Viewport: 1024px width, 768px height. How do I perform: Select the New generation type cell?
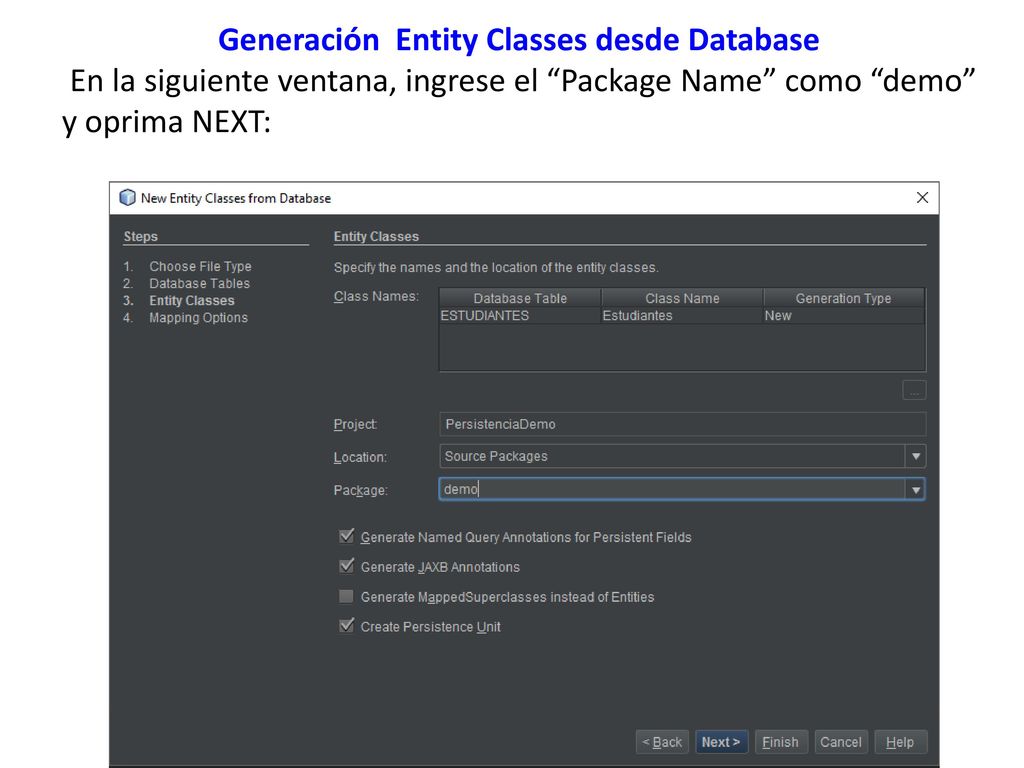844,315
